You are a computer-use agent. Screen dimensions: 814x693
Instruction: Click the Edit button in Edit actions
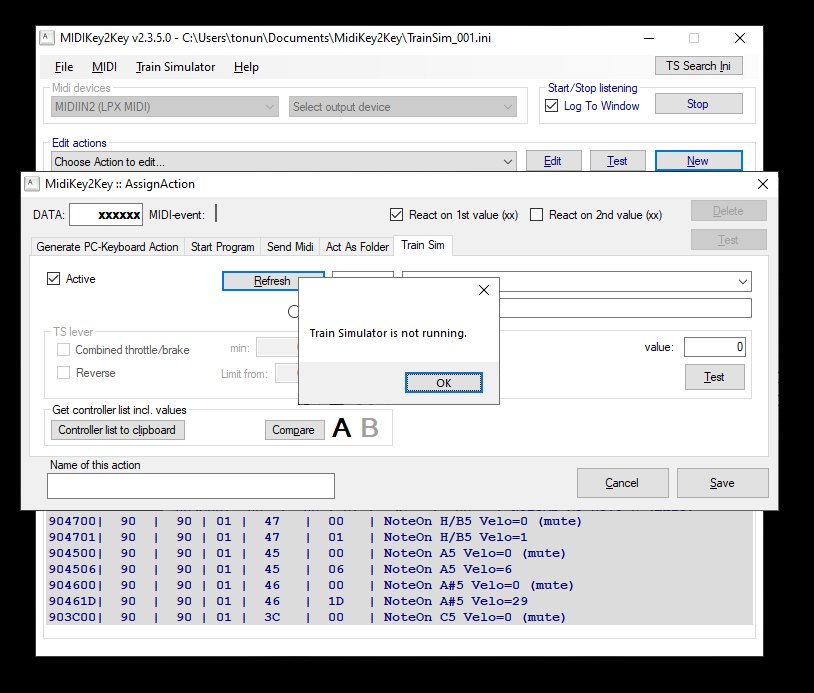553,161
